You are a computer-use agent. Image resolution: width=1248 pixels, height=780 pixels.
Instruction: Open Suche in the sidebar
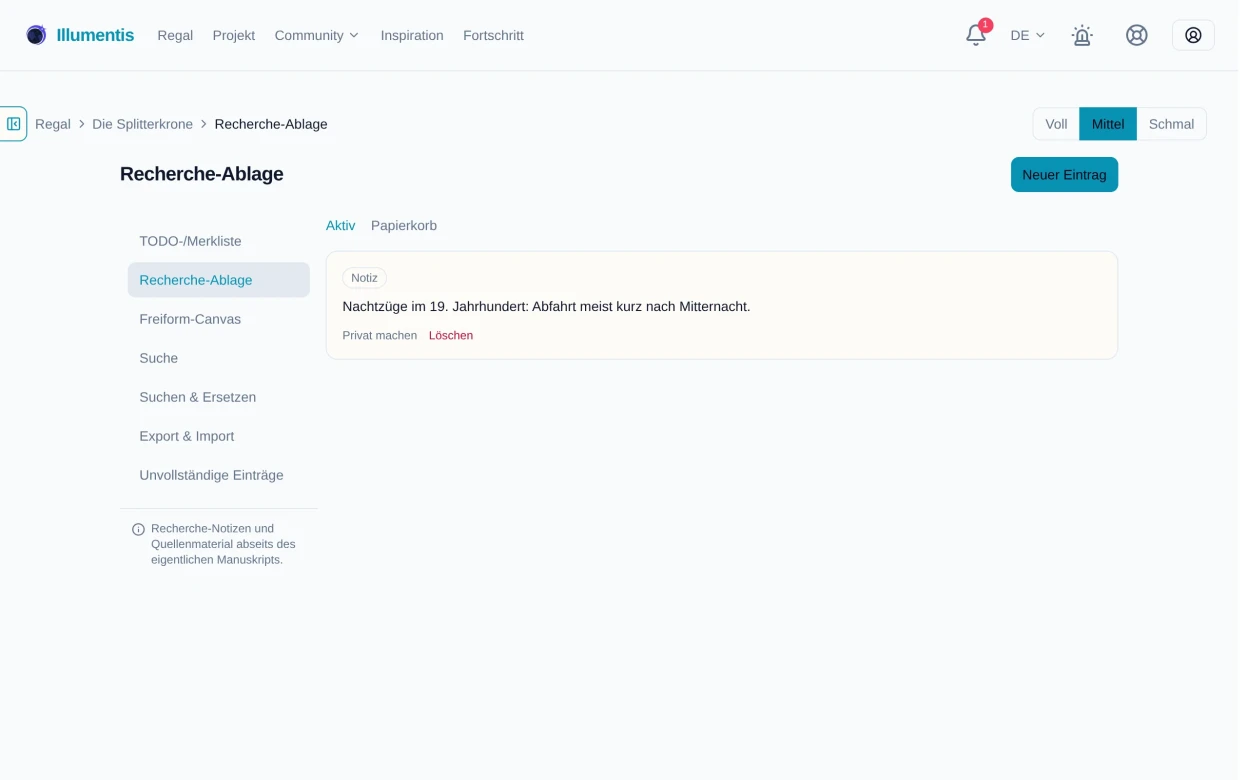(x=221, y=359)
